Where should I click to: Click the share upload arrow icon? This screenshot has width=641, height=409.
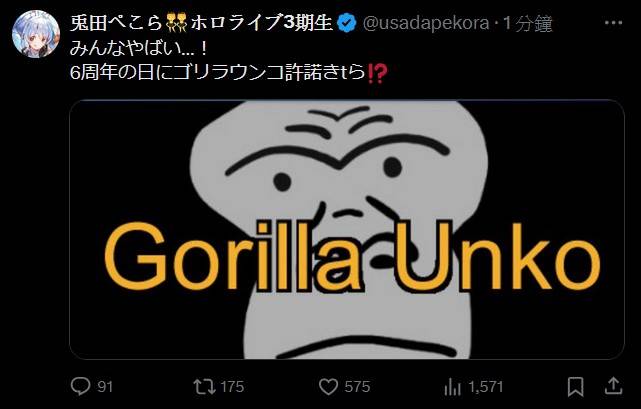click(614, 386)
